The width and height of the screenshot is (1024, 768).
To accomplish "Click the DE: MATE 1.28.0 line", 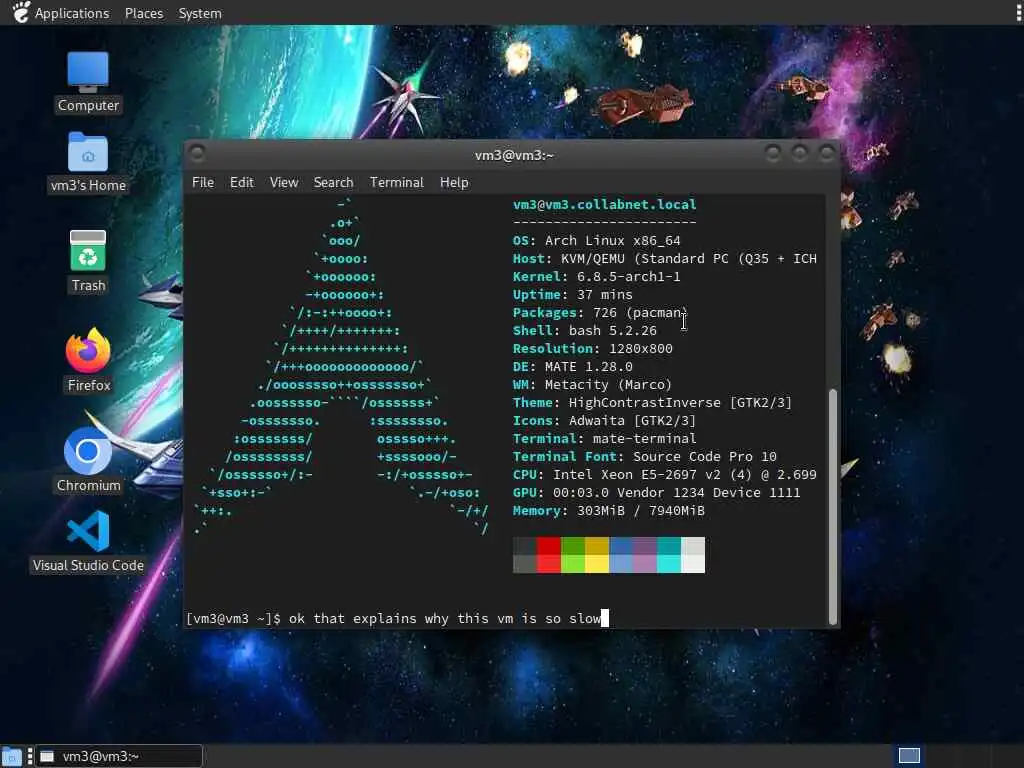I will pyautogui.click(x=573, y=366).
